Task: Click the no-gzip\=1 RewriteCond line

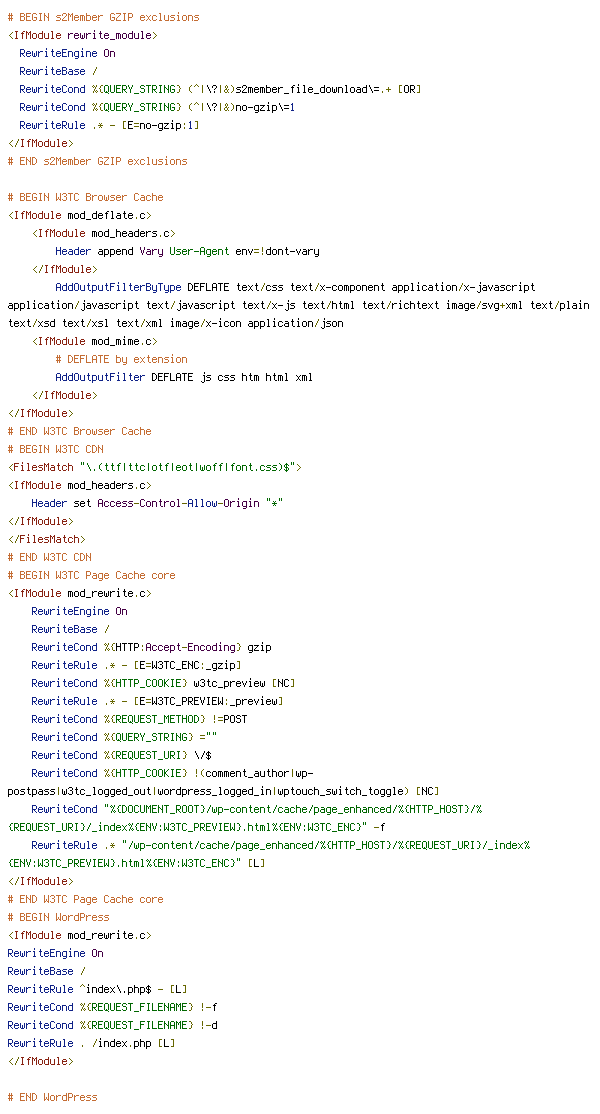Action: 157,107
